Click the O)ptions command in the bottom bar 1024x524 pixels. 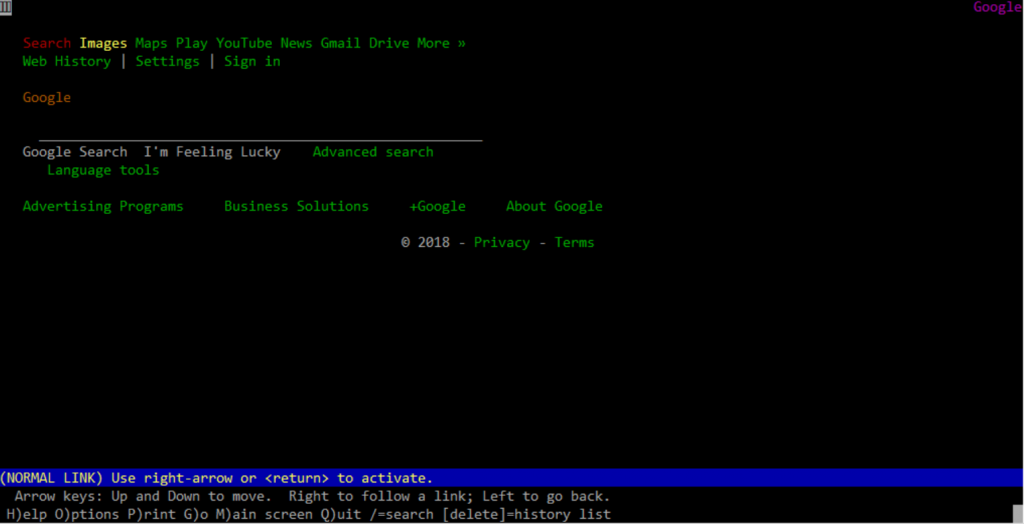87,514
